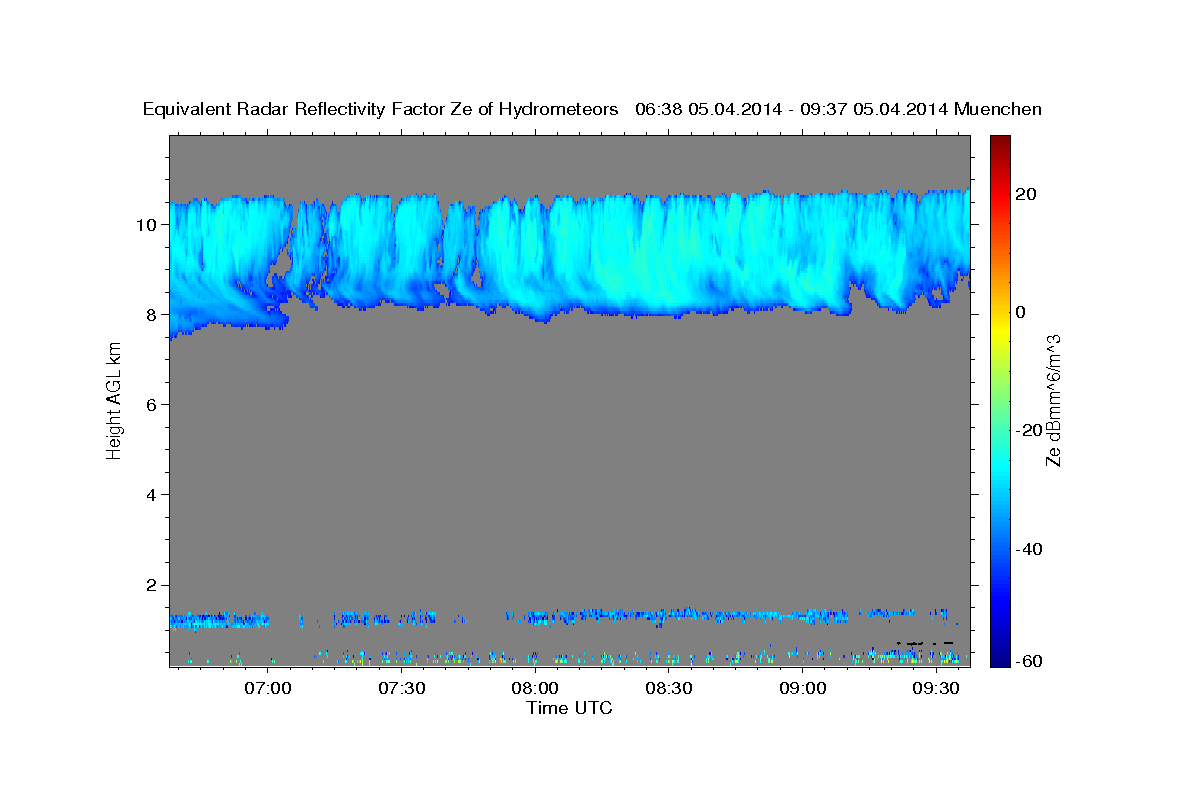Click the 09:30 time tick label

point(936,689)
